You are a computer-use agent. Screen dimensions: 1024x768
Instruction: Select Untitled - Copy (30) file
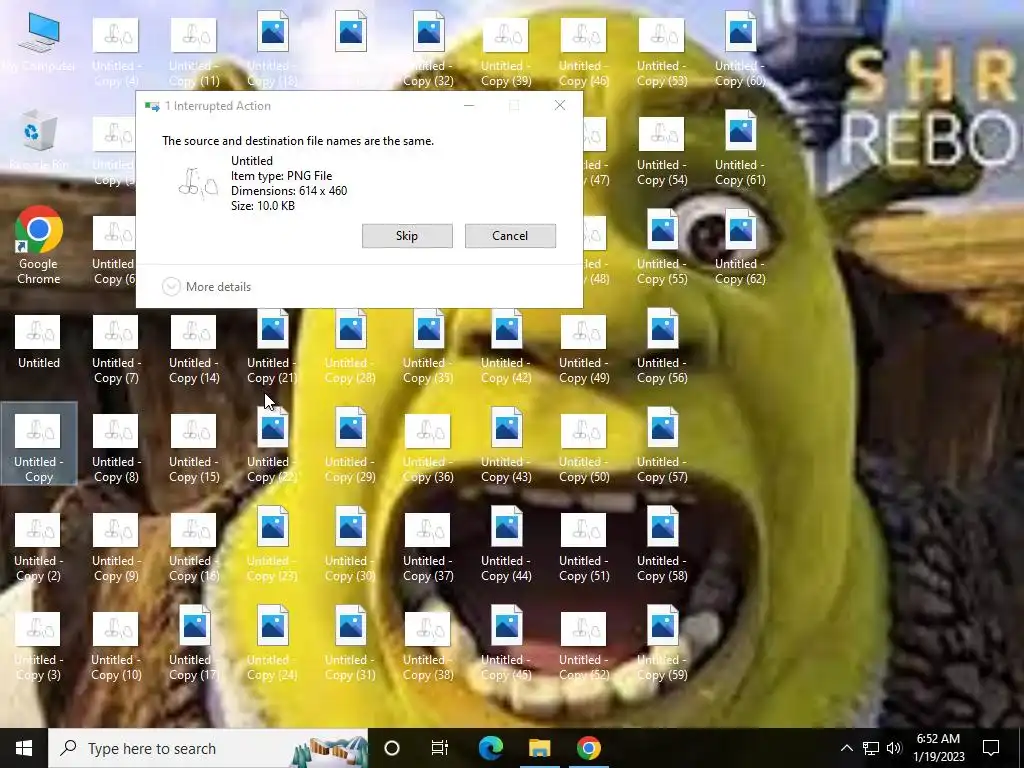coord(350,545)
